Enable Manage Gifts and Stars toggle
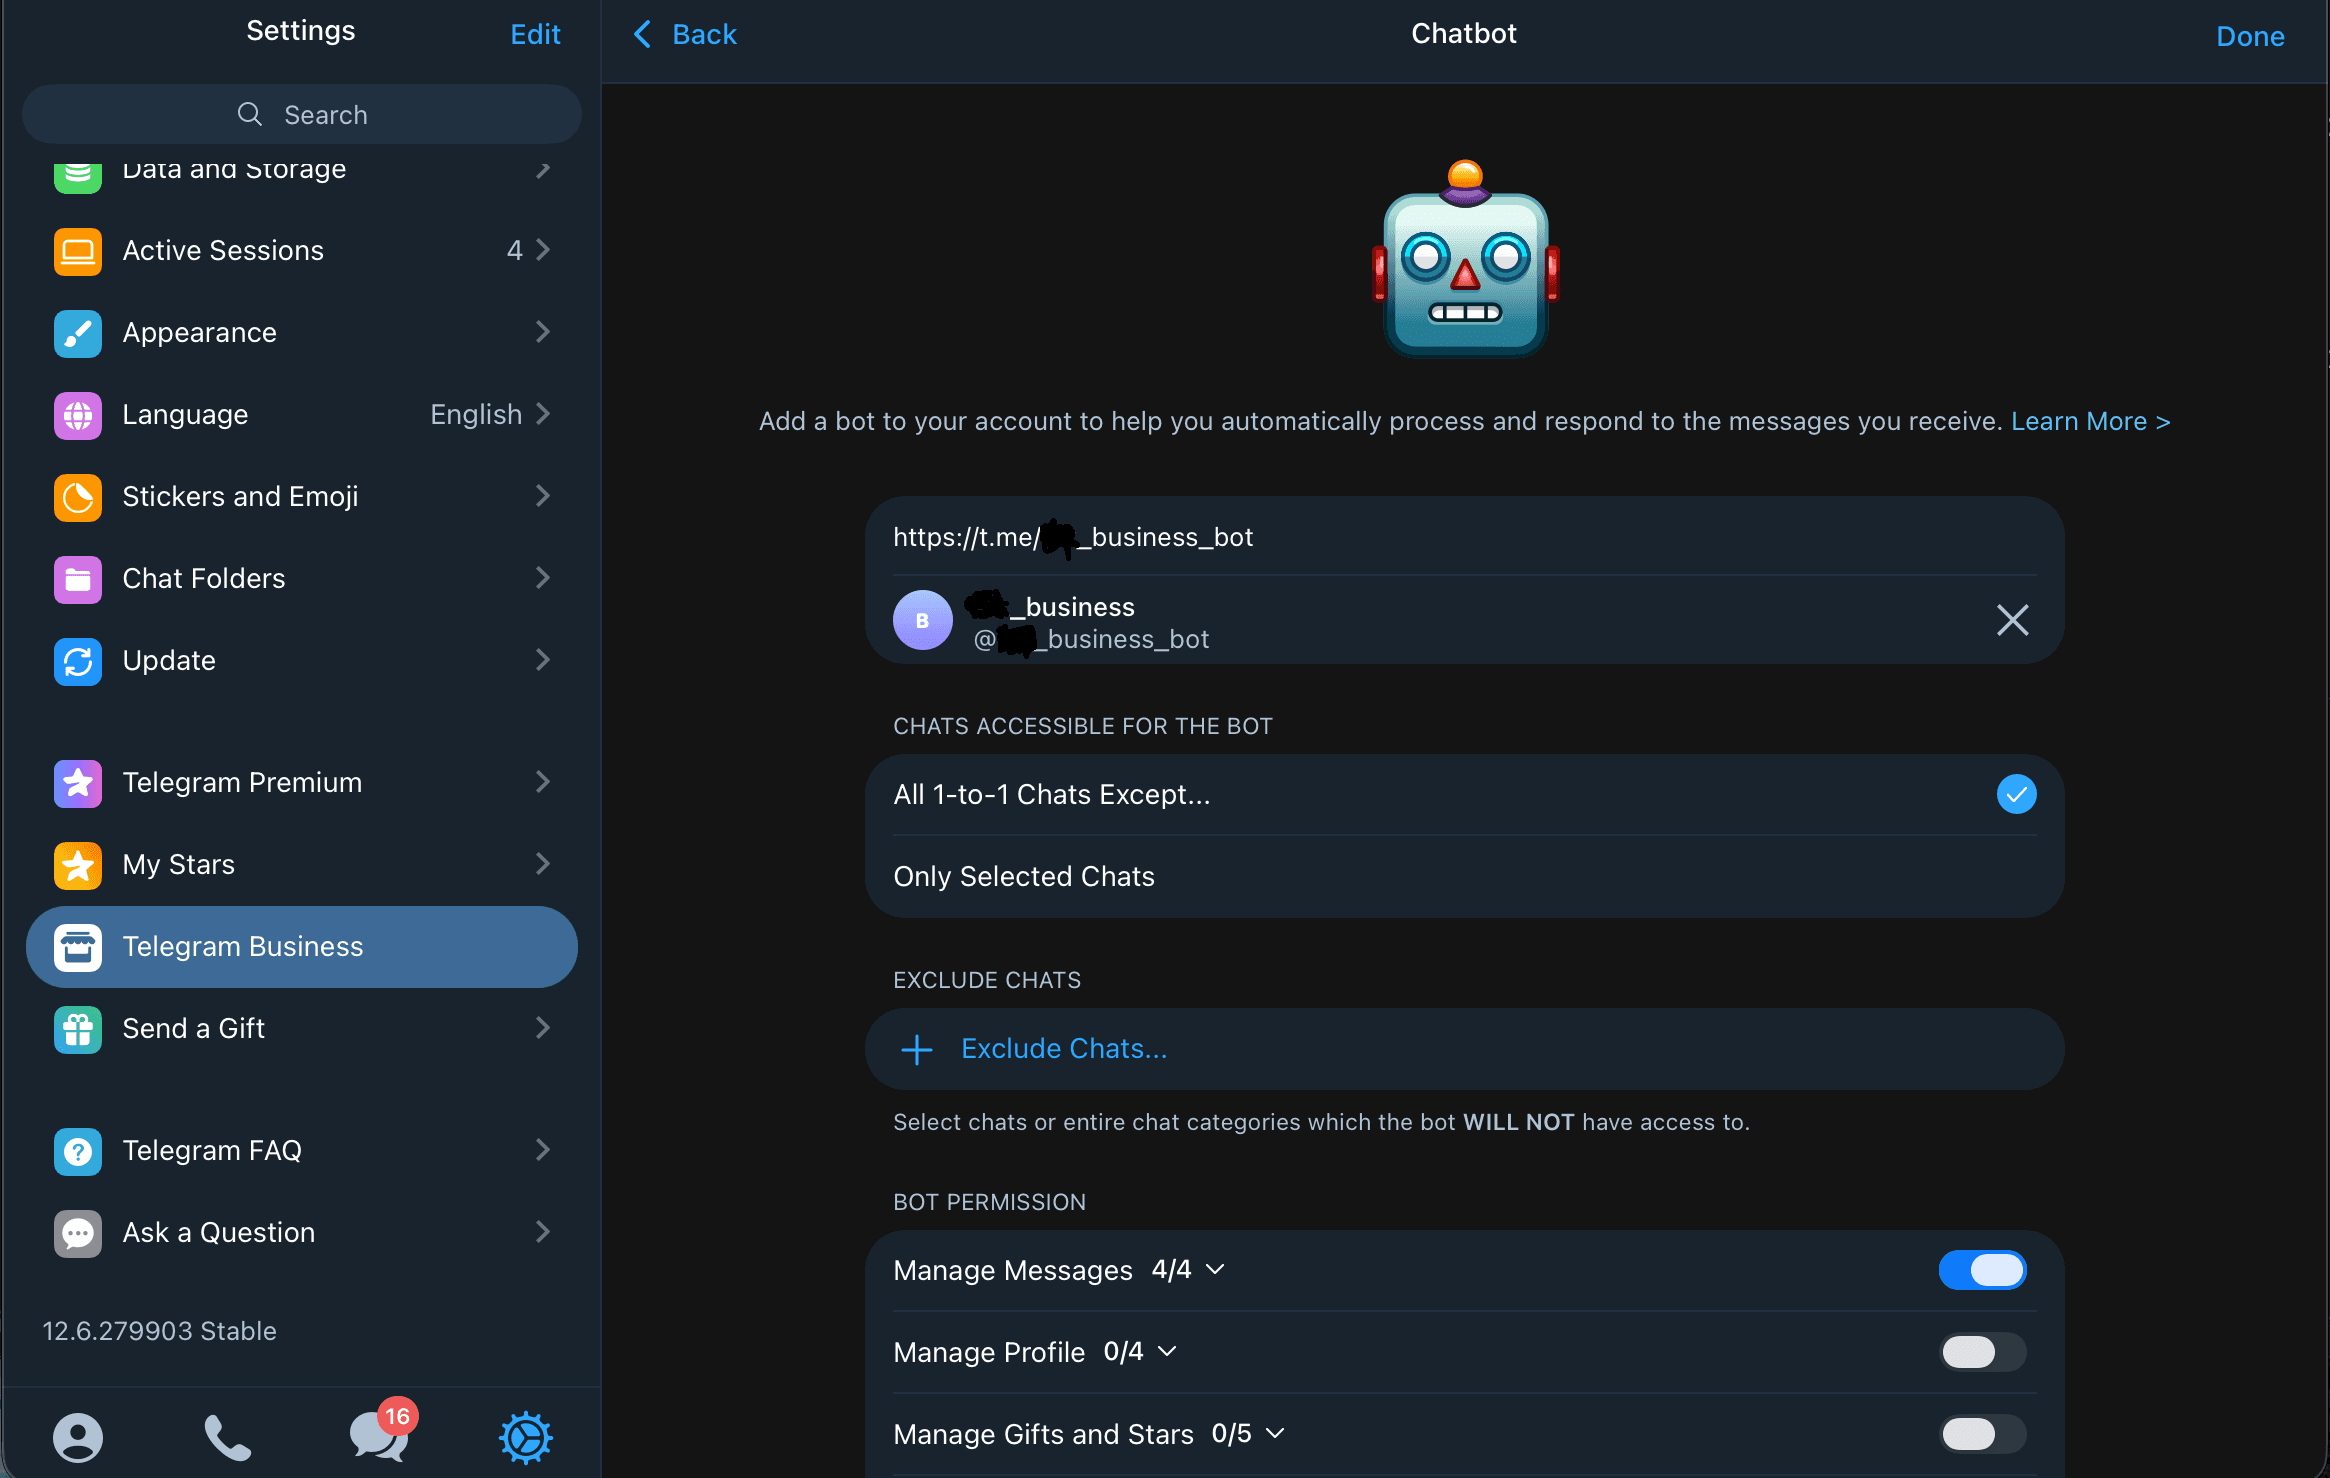The height and width of the screenshot is (1478, 2330). [1982, 1434]
